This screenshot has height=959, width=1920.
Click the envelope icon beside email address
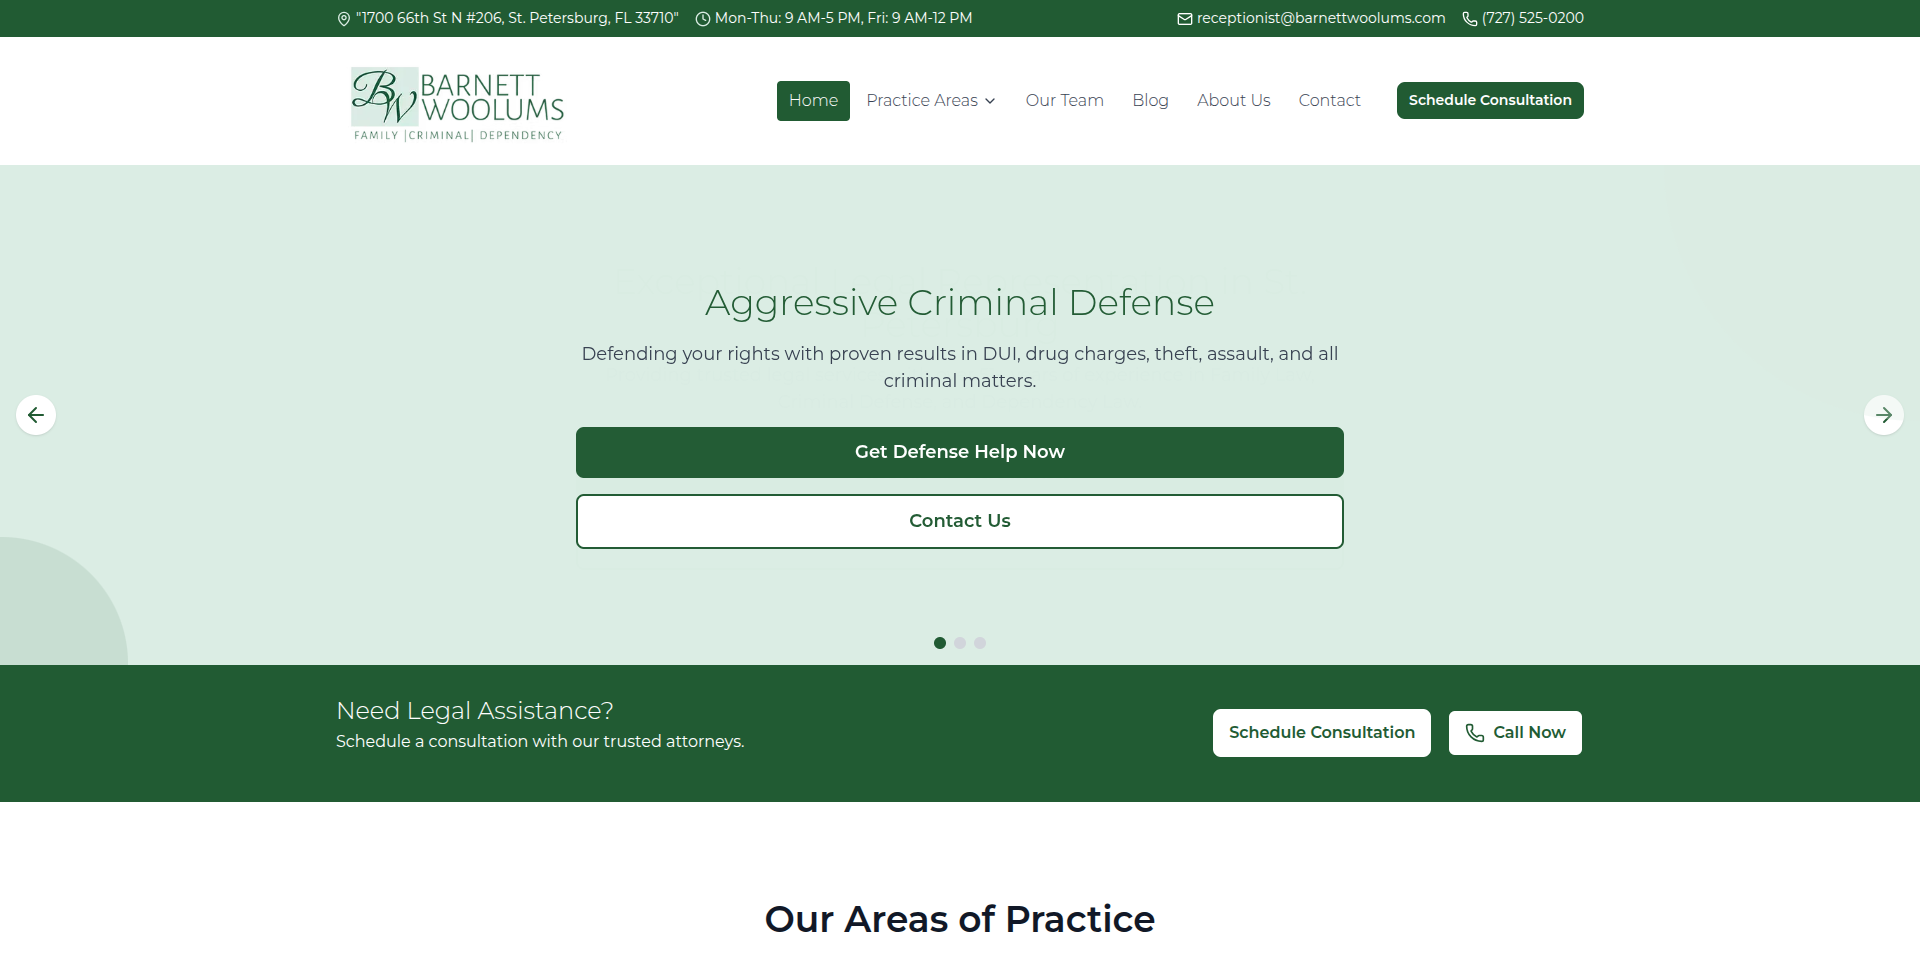(1185, 19)
